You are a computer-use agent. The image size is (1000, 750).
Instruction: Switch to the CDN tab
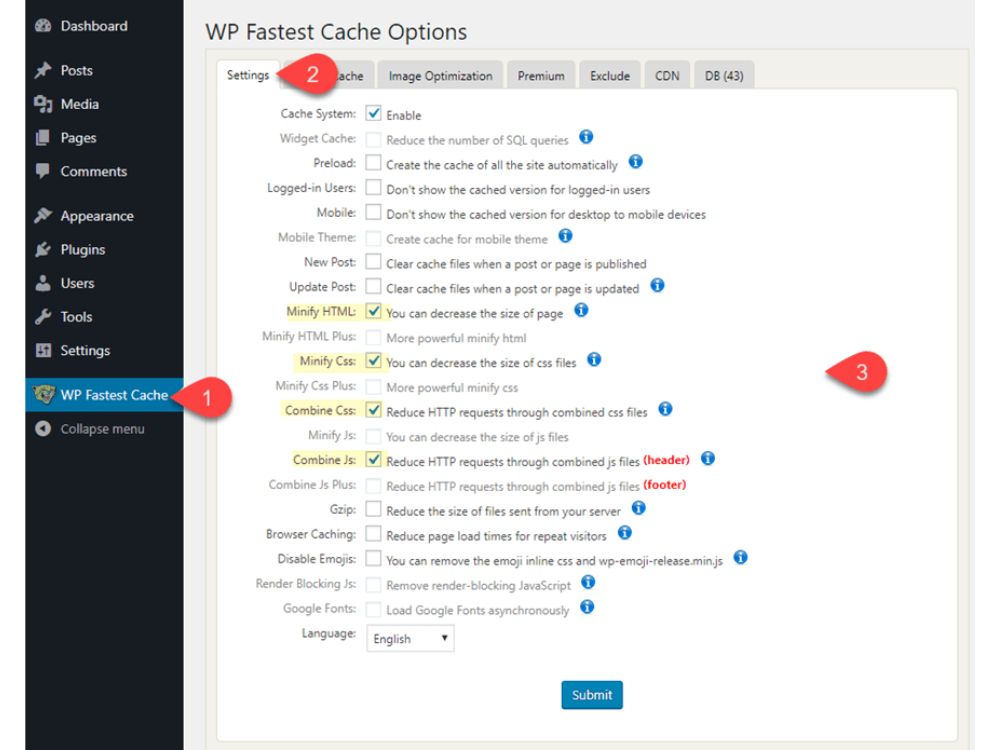[667, 76]
